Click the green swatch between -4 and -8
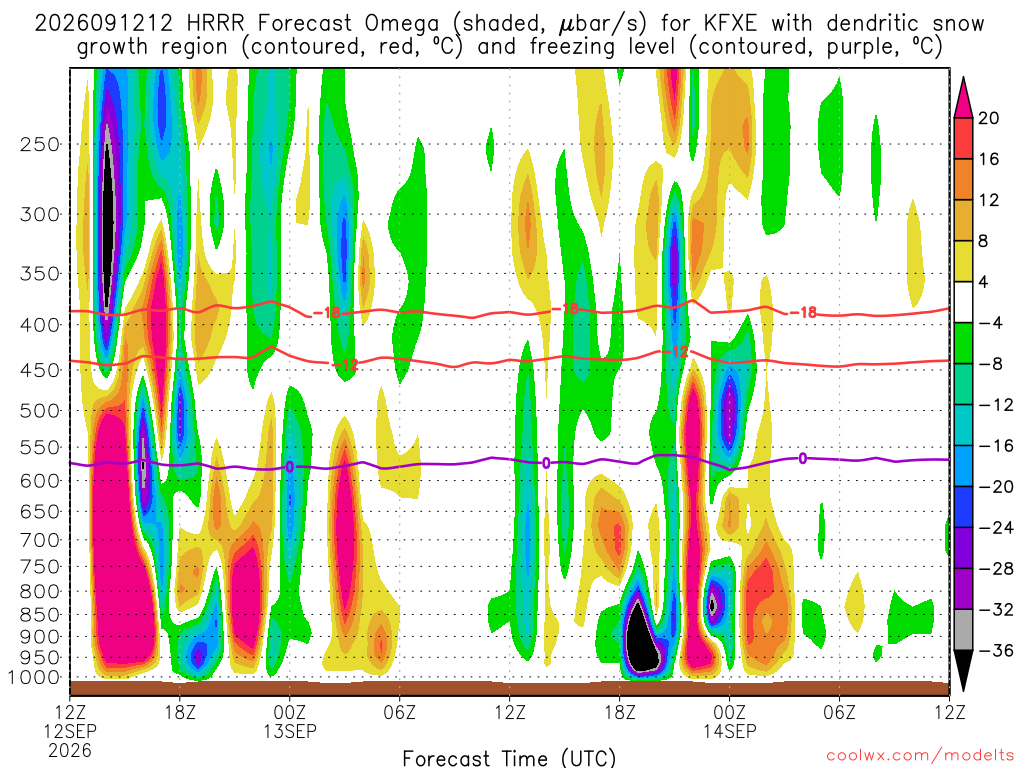Screen dimensions: 1024x768 963,344
